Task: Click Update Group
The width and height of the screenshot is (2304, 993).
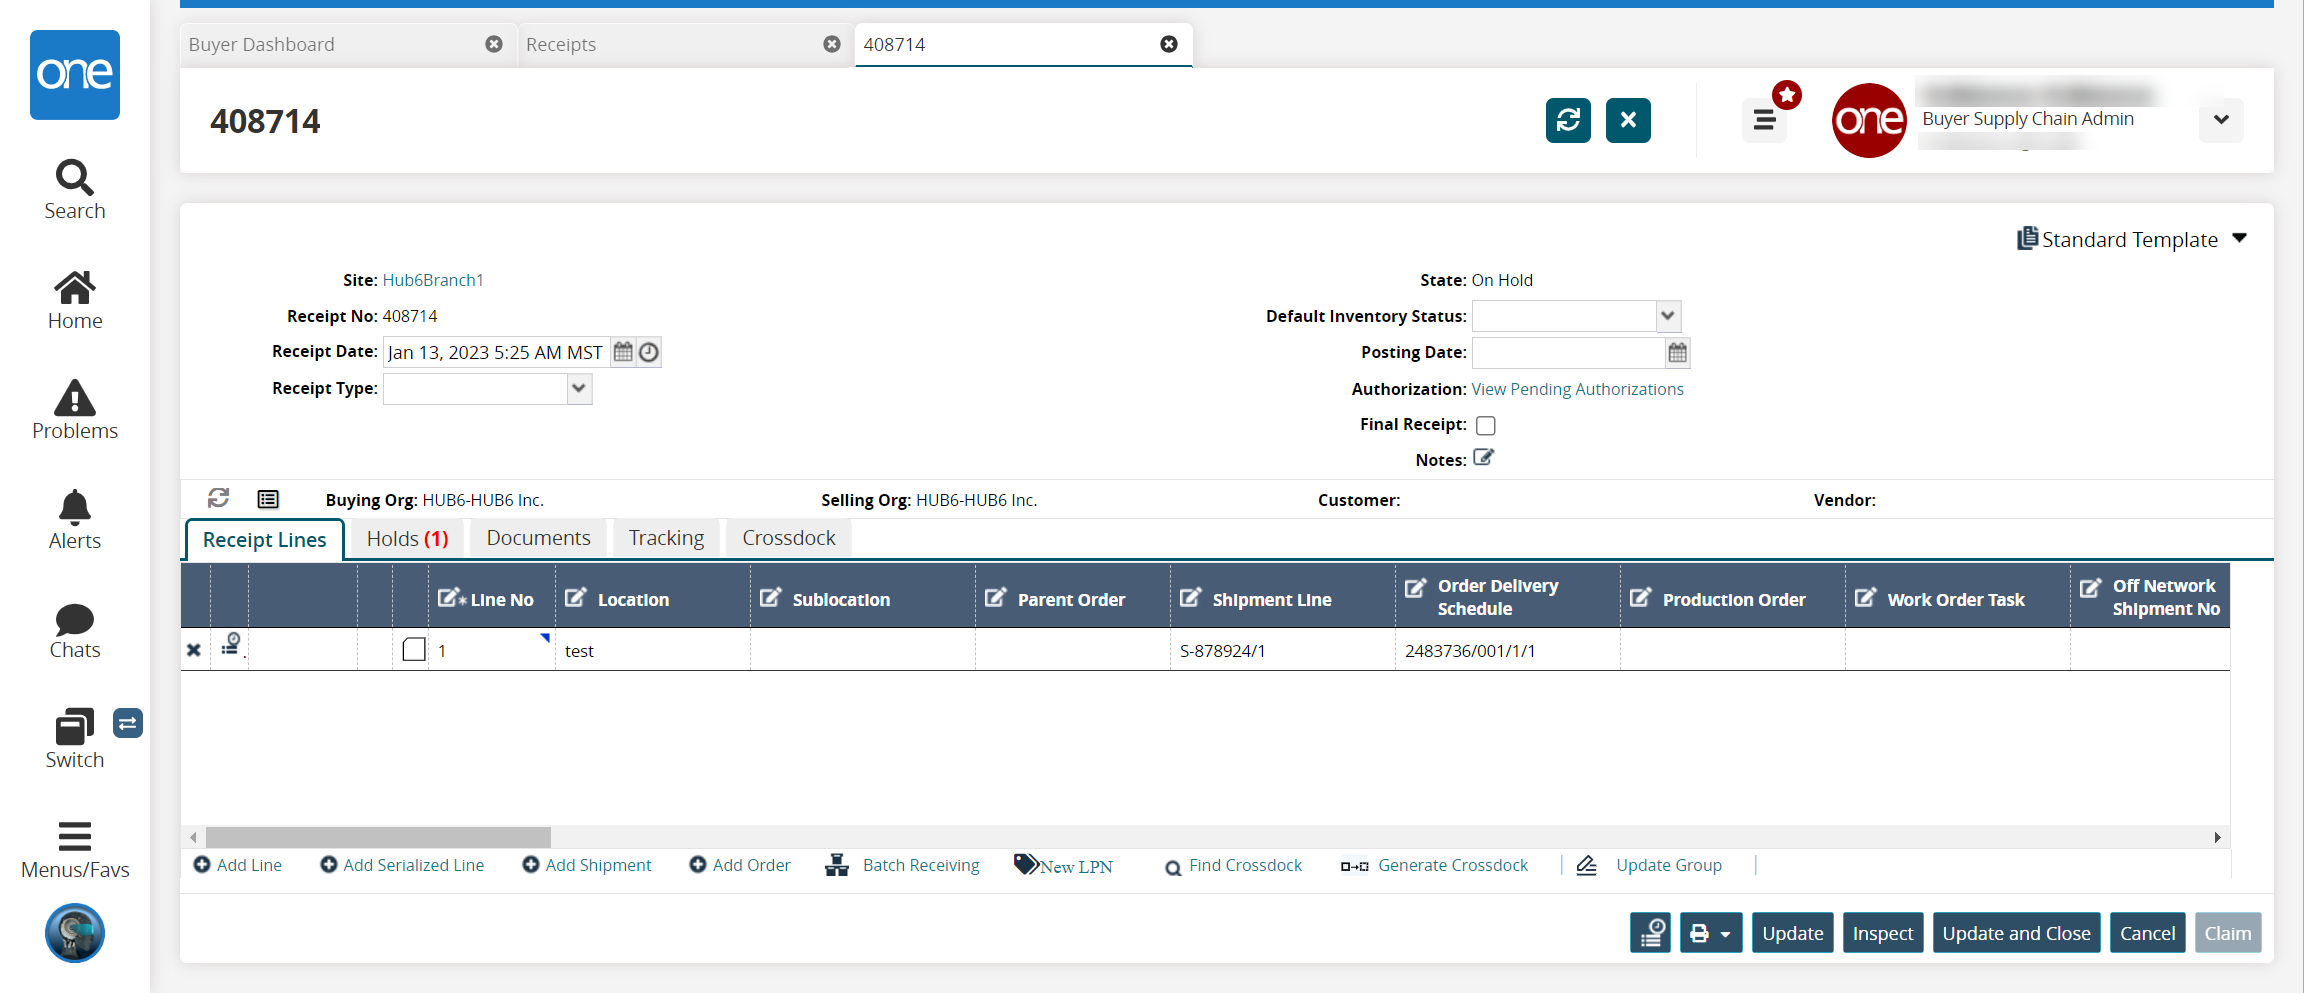Action: 1650,865
